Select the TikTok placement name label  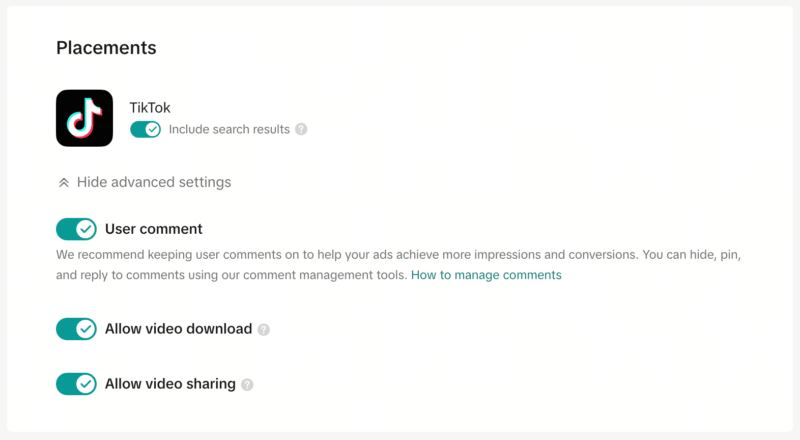[x=150, y=106]
